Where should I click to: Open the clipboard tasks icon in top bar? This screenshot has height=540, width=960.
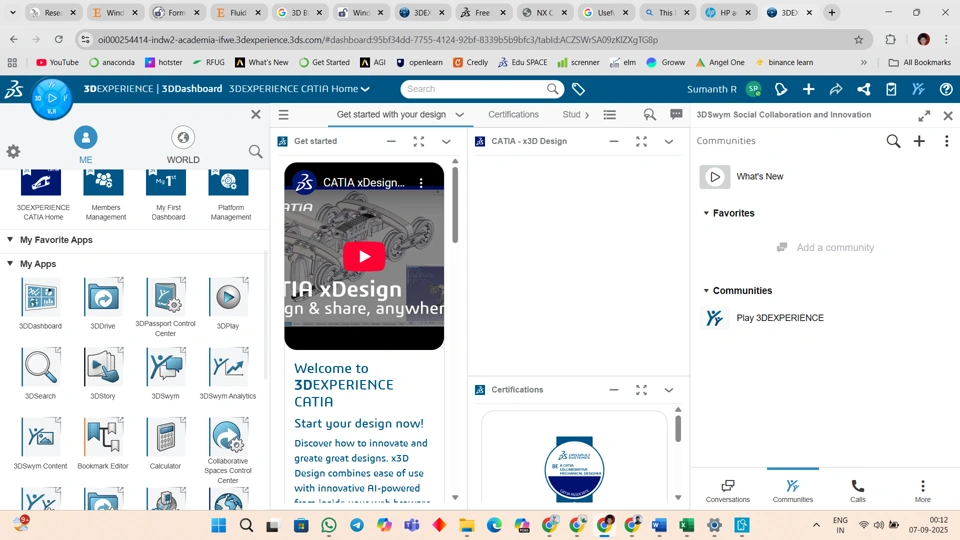pos(891,89)
